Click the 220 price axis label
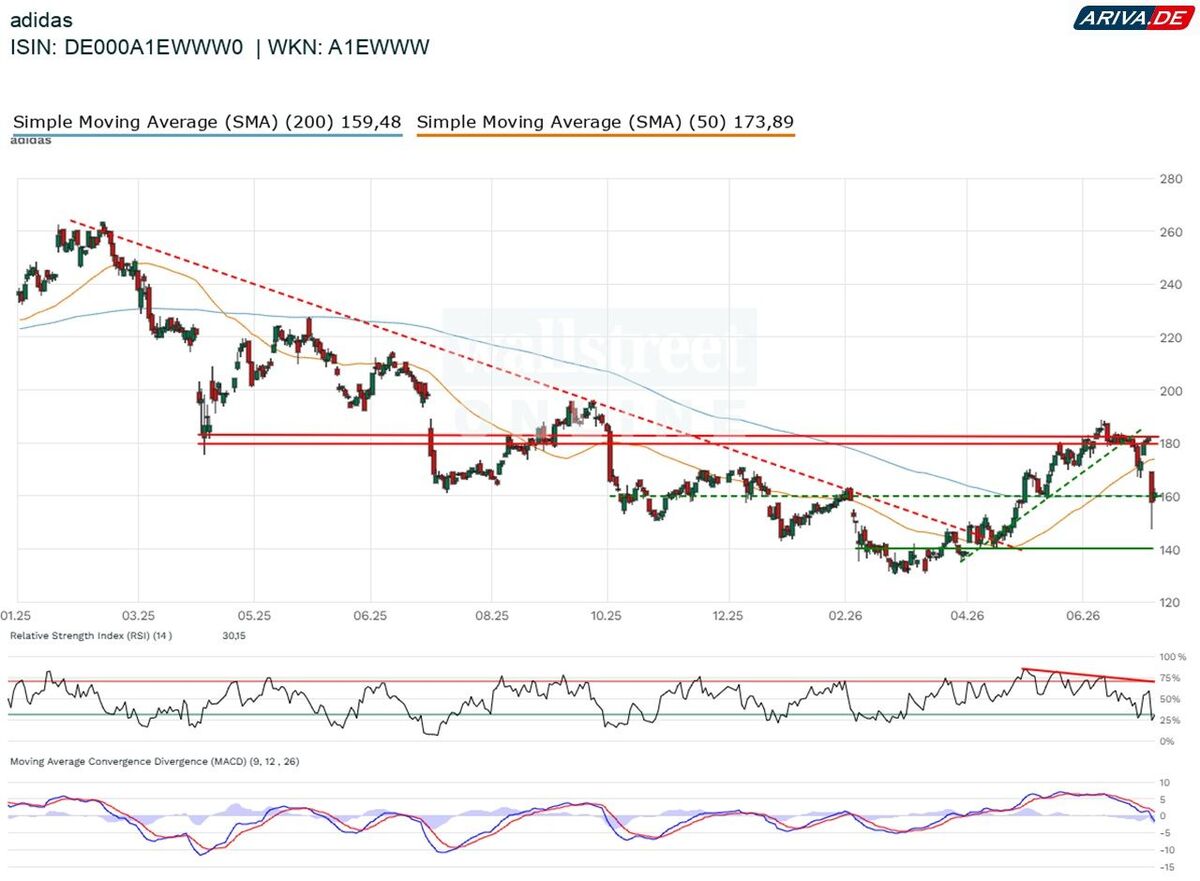Screen dimensions: 1200x881 tap(1170, 338)
